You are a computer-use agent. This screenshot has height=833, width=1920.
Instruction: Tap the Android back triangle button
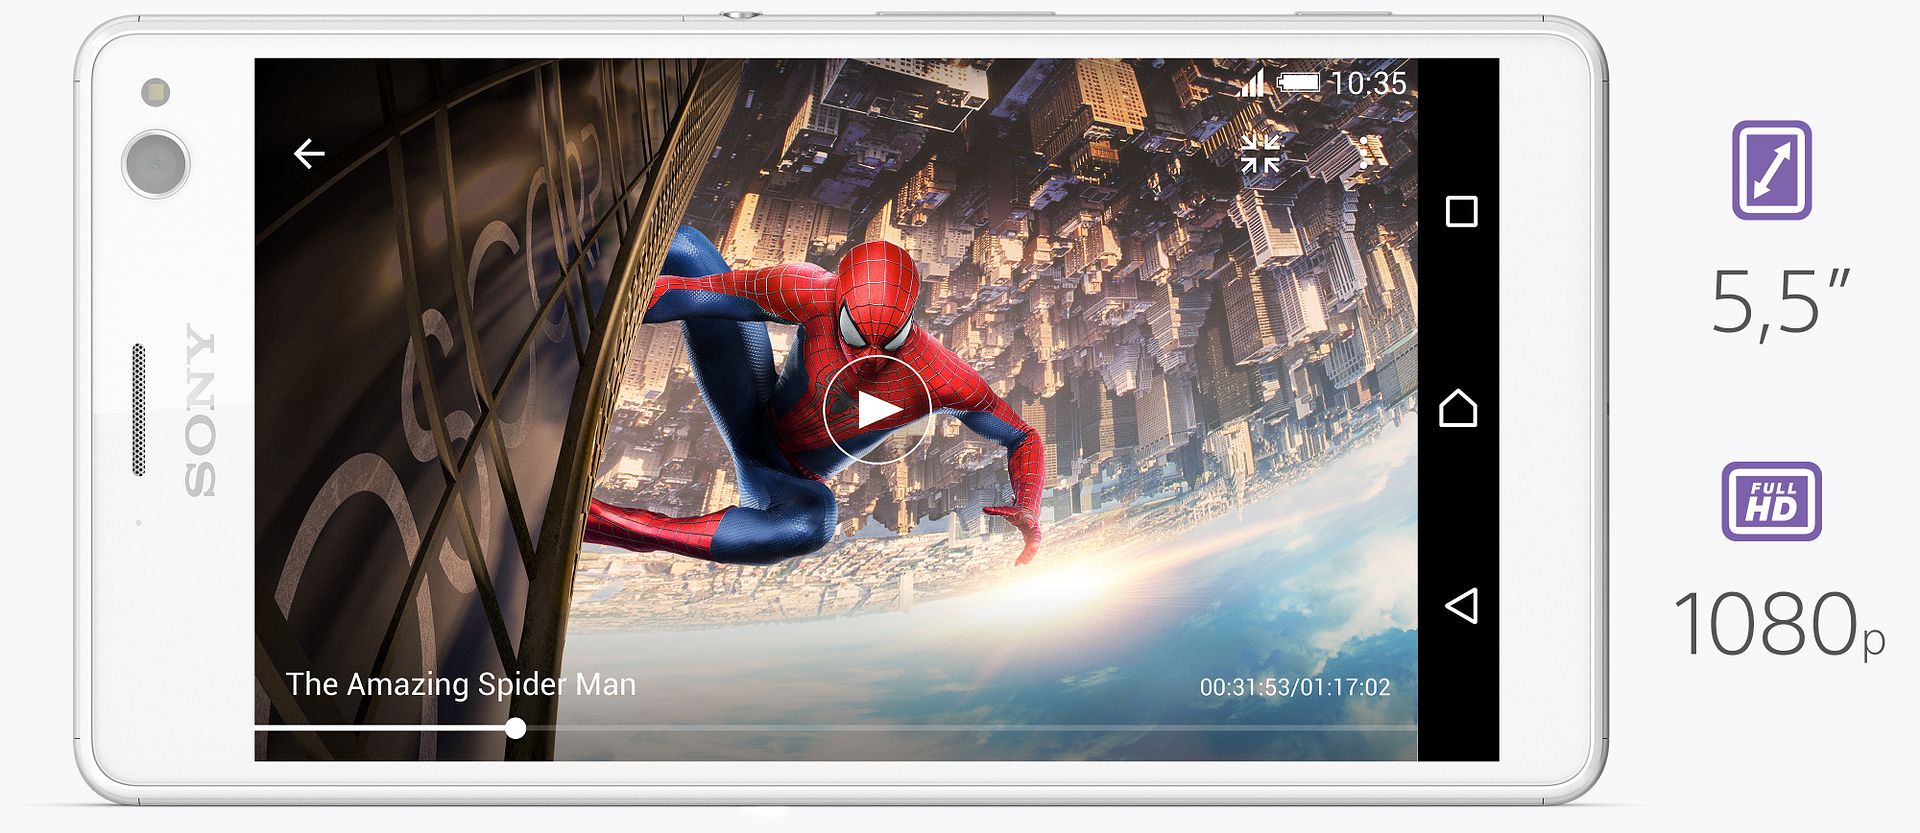(x=1461, y=605)
